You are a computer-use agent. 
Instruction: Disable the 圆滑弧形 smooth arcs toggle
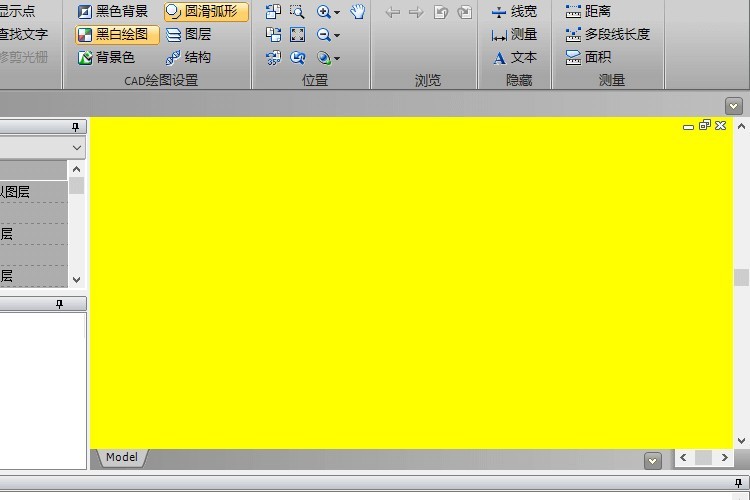[x=206, y=11]
